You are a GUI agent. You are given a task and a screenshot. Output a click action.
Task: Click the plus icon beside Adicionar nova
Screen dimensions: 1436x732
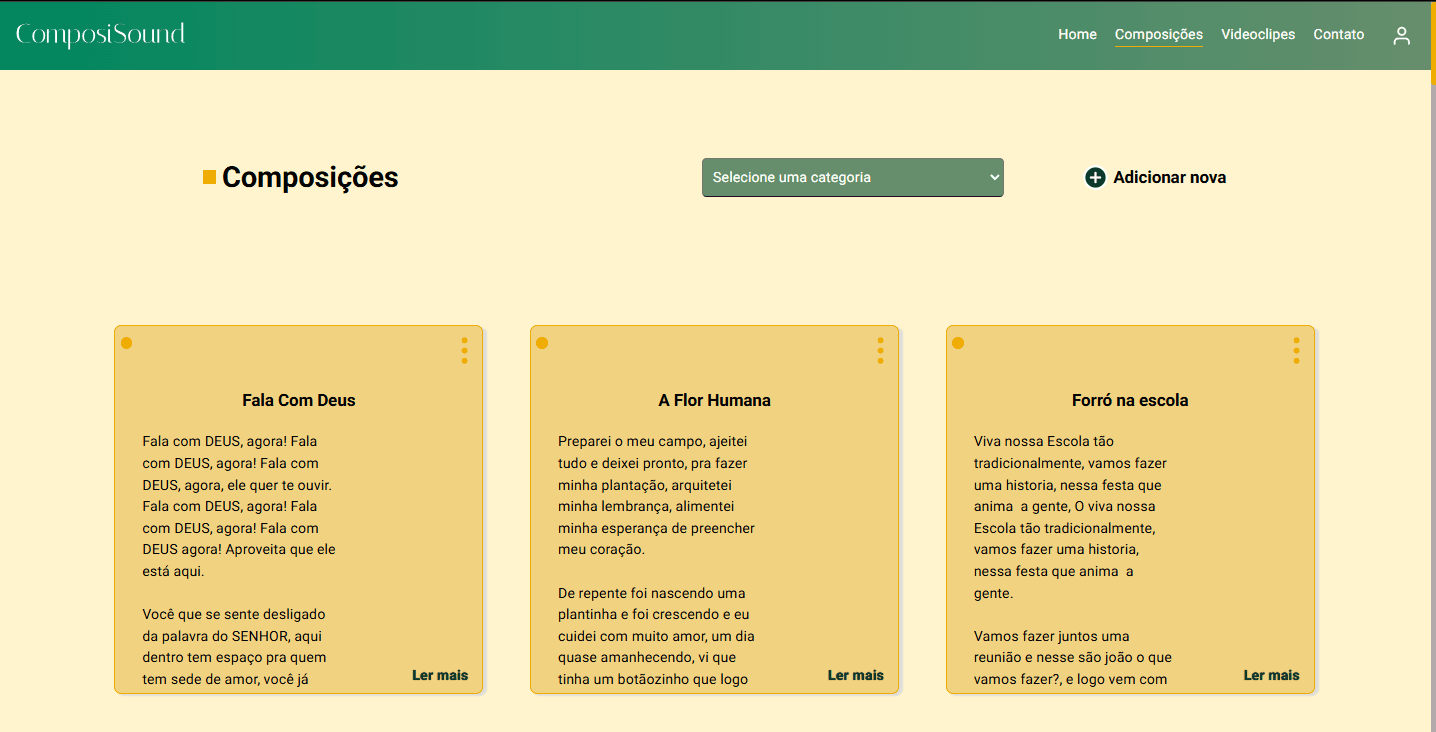pyautogui.click(x=1095, y=178)
